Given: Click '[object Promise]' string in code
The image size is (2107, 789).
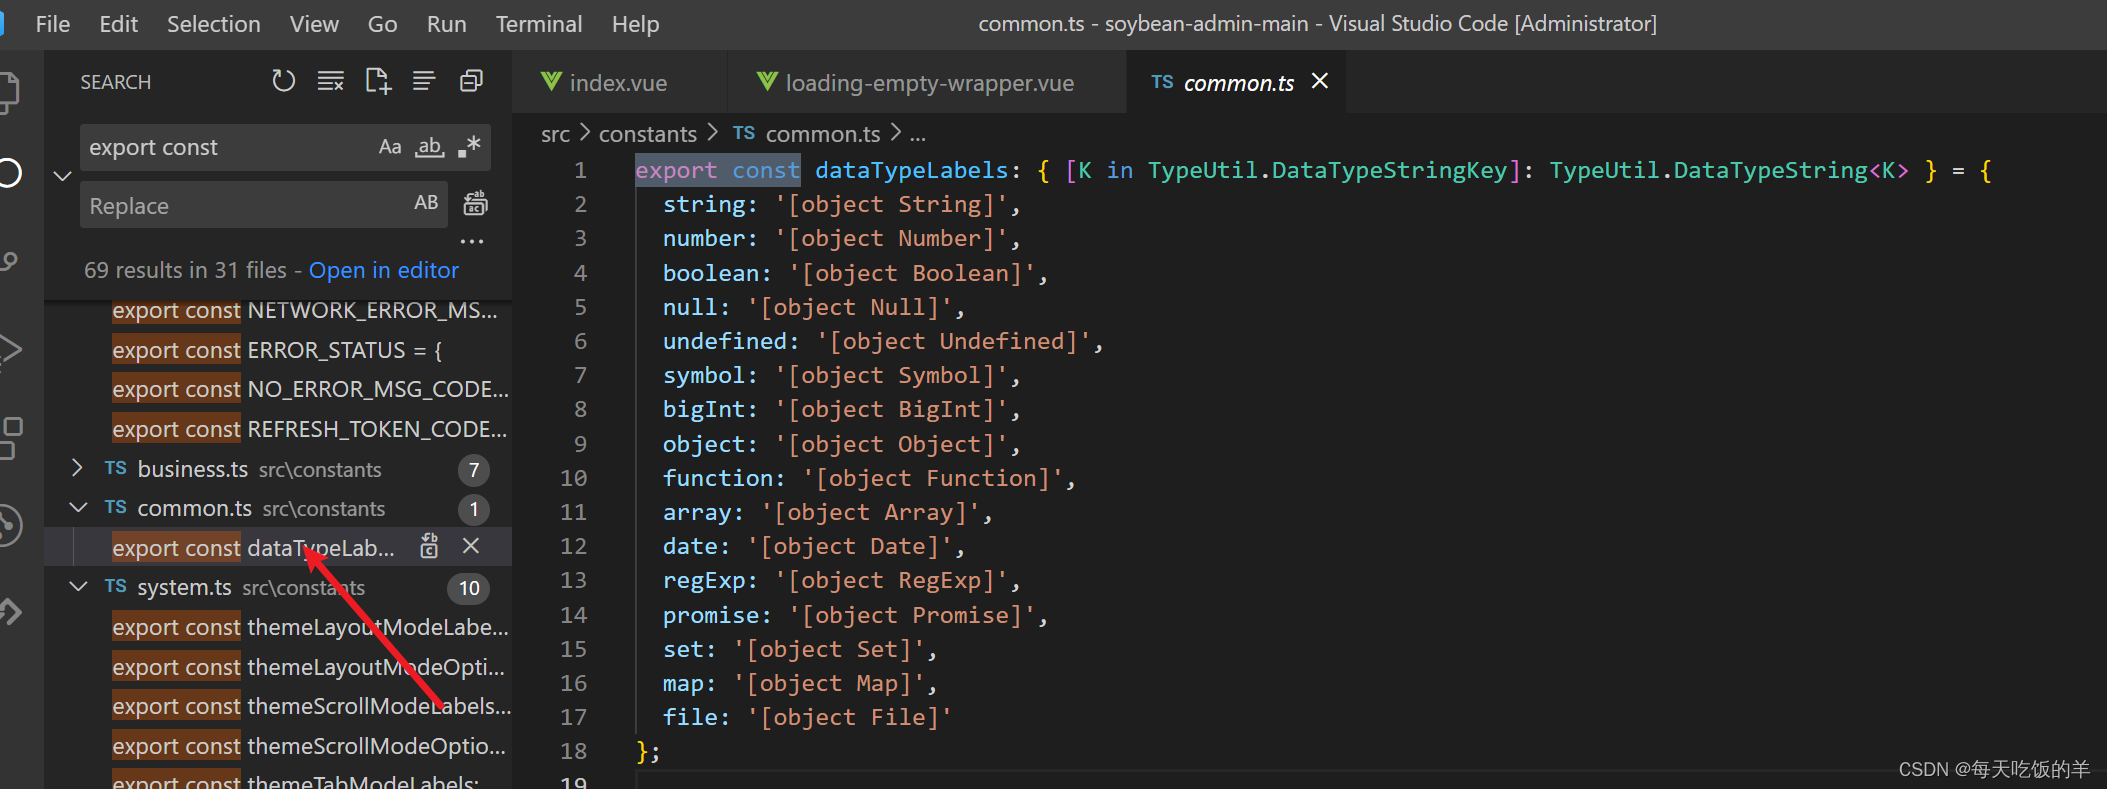Looking at the screenshot, I should [x=911, y=615].
